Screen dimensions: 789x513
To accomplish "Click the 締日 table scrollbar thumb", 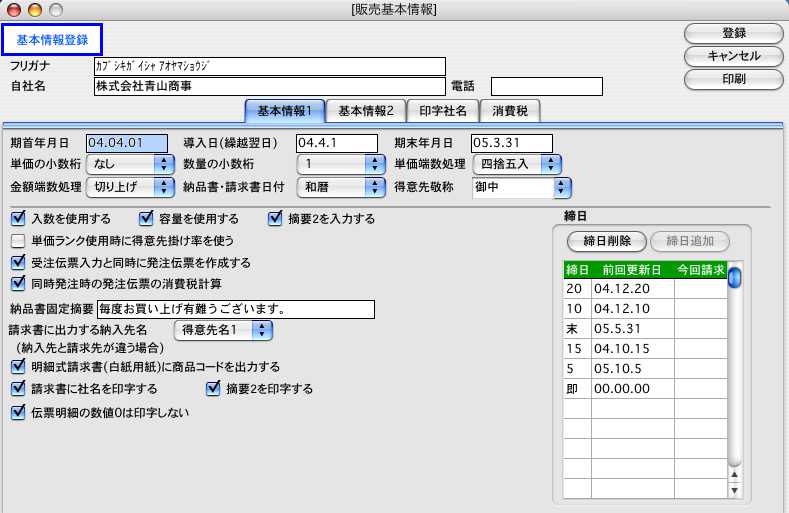I will [734, 277].
